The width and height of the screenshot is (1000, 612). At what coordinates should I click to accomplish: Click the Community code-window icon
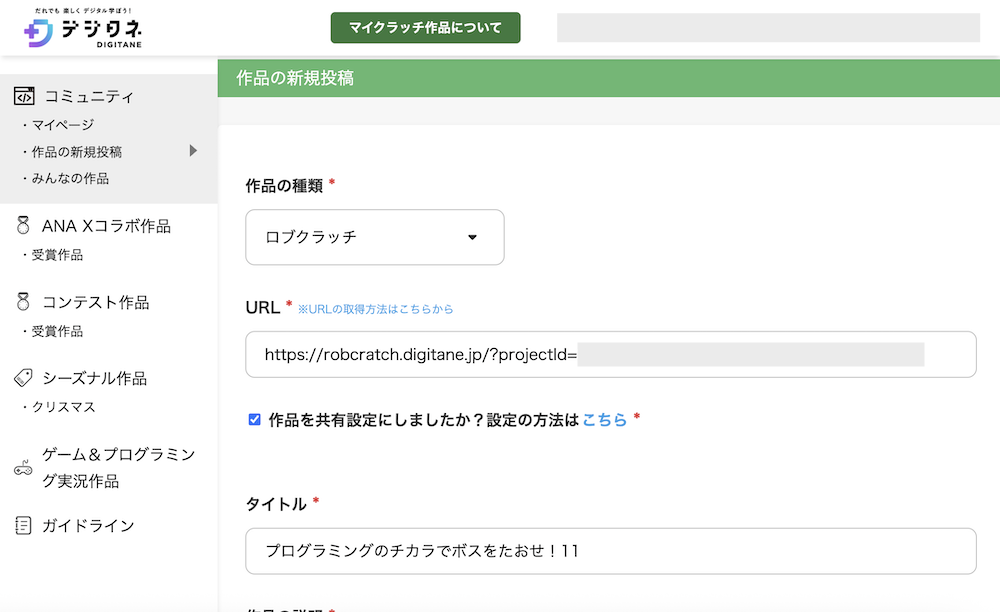(x=24, y=96)
